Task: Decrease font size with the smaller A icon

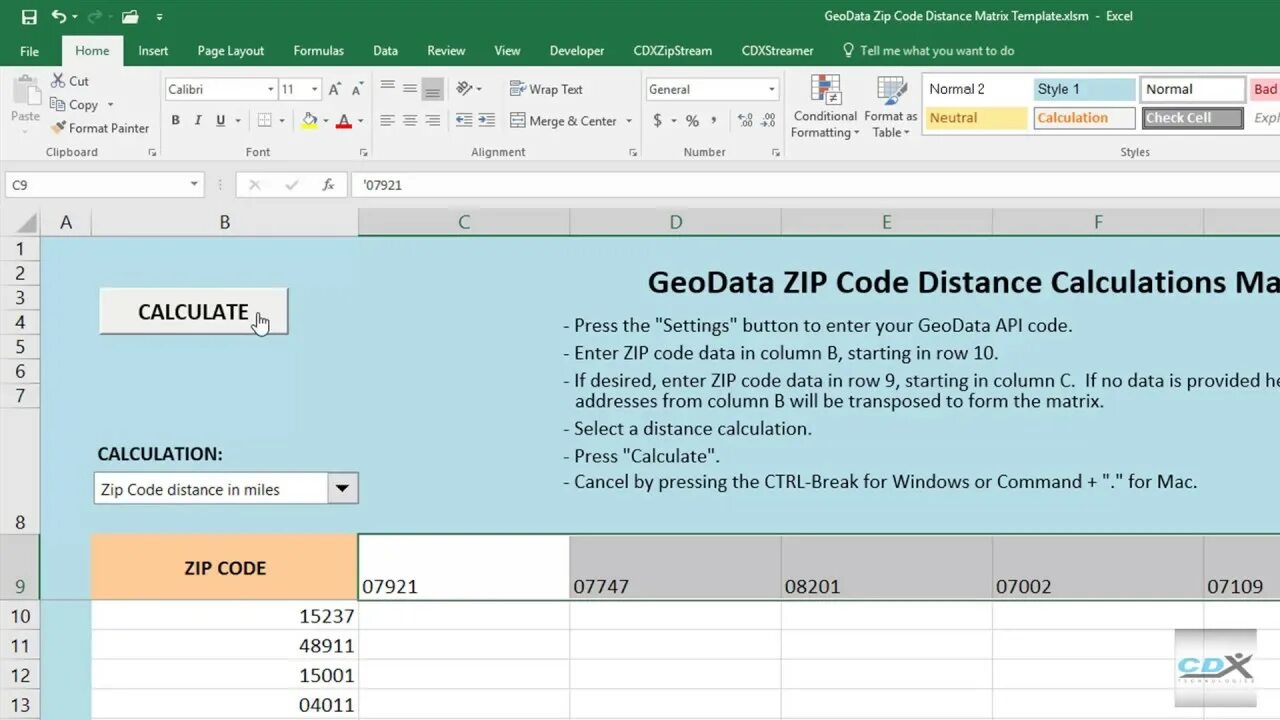Action: (x=357, y=89)
